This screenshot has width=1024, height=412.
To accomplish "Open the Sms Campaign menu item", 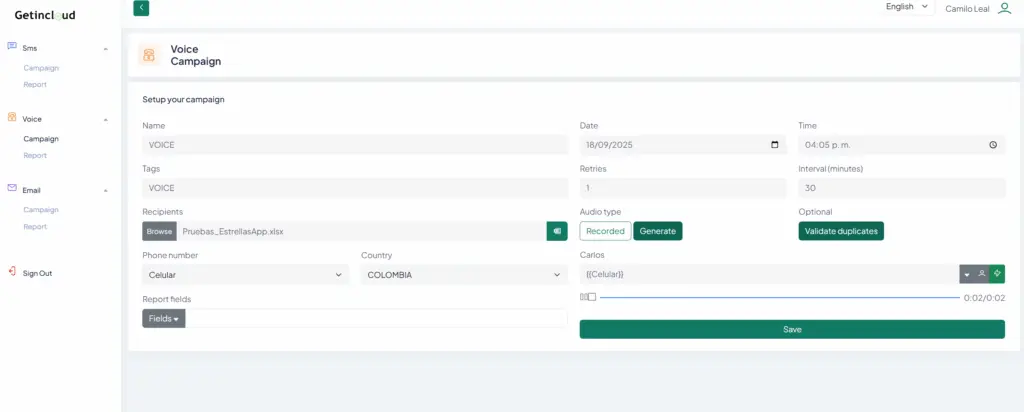I will [x=41, y=68].
